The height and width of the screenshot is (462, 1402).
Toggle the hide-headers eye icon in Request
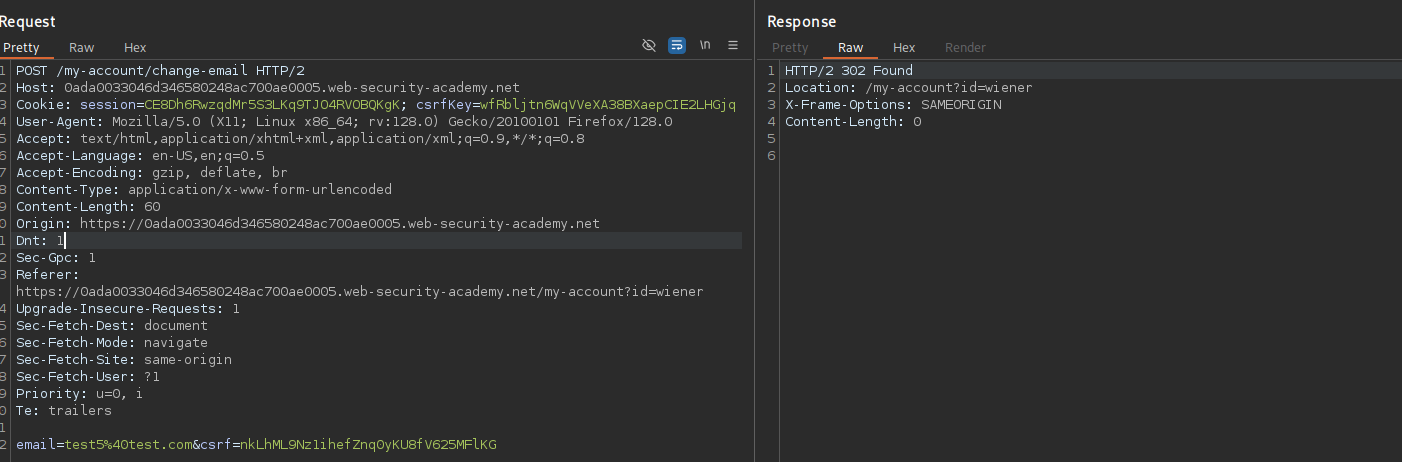point(649,46)
